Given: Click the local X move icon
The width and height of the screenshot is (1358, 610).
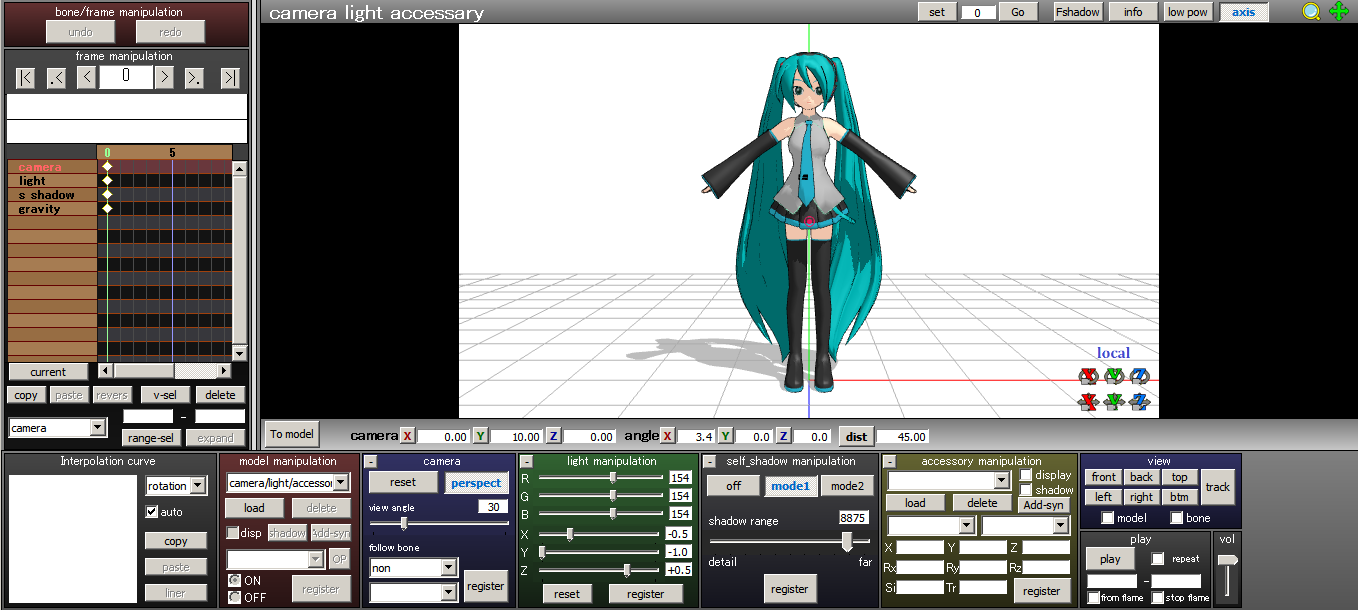Looking at the screenshot, I should [x=1088, y=402].
